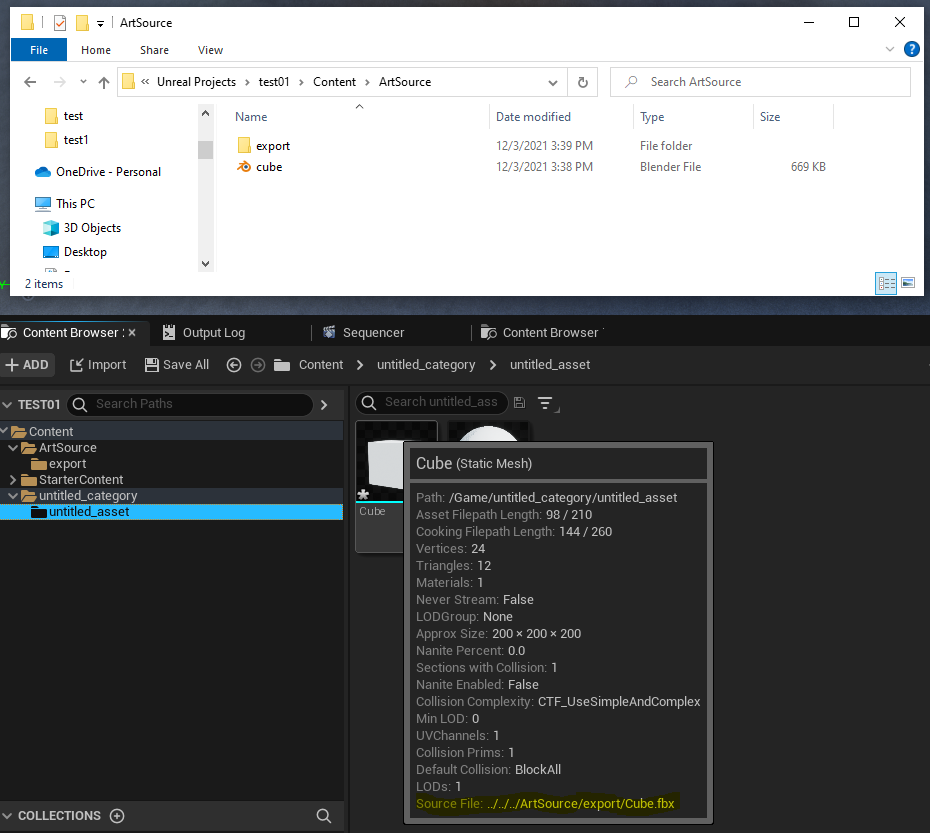This screenshot has width=930, height=833.
Task: Click the Import icon in the Content Browser
Action: click(75, 364)
